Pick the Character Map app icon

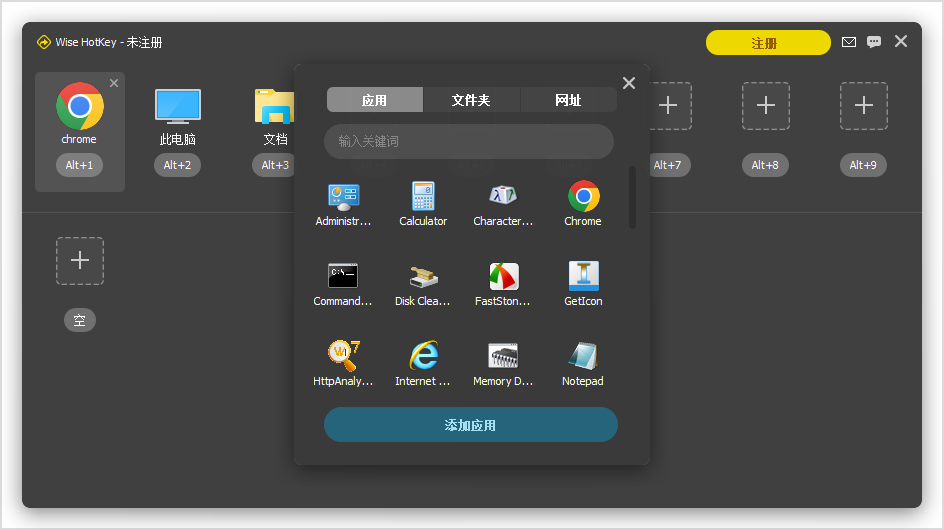[x=503, y=196]
